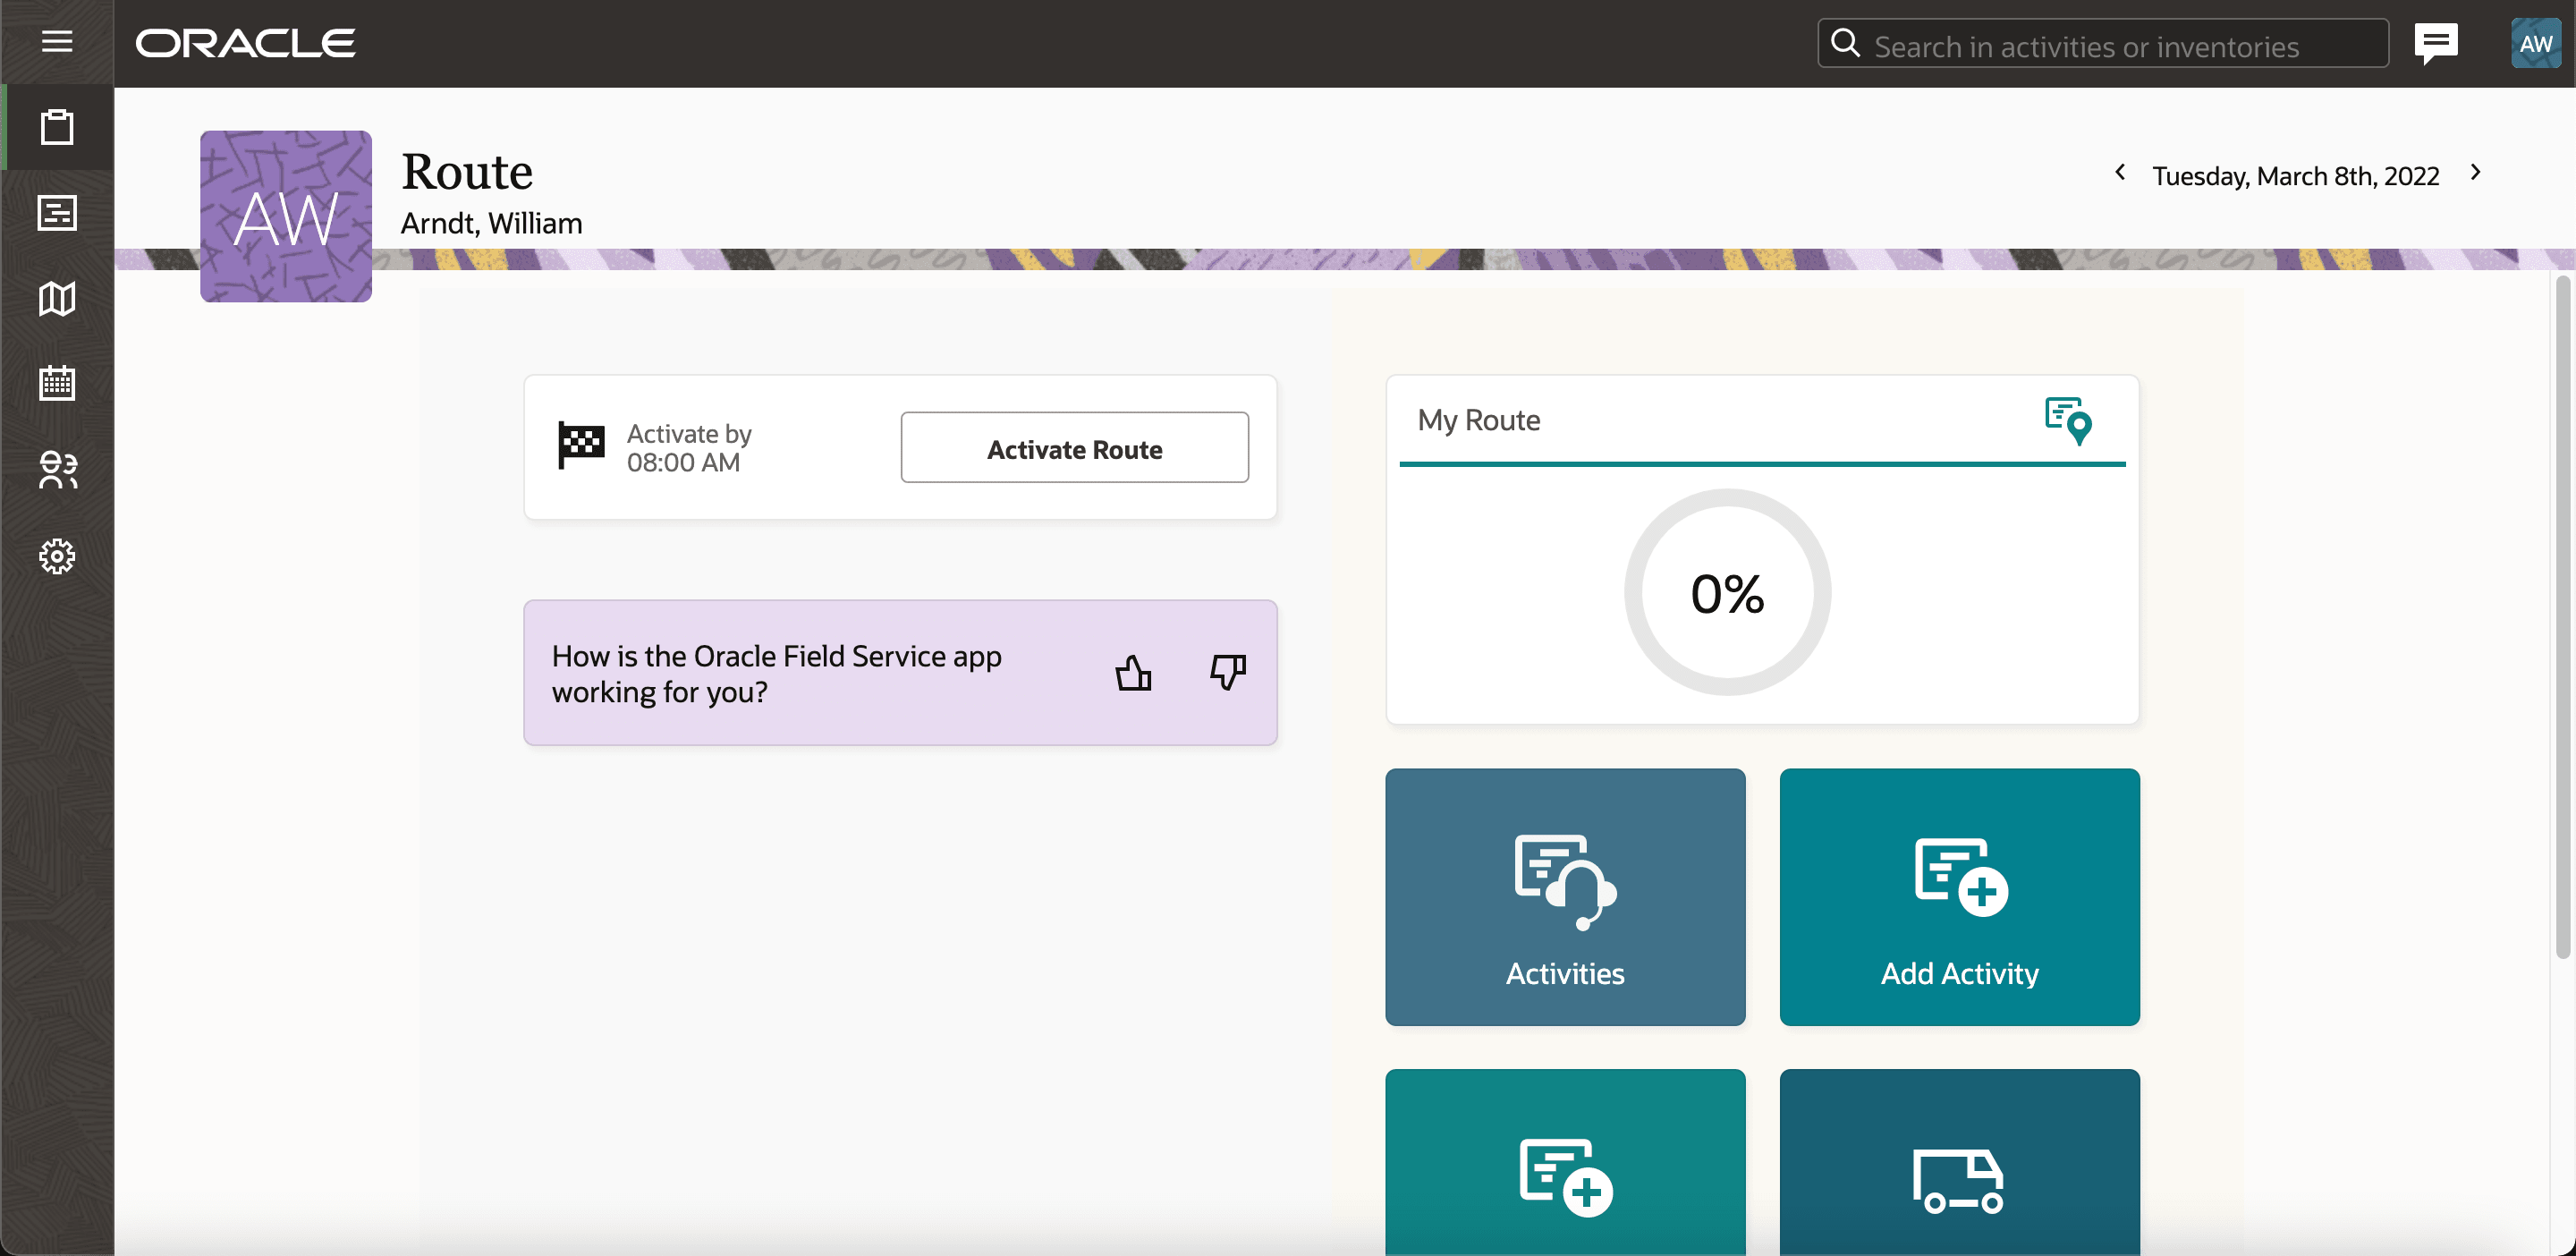Open the calendar view in the sidebar
The width and height of the screenshot is (2576, 1256).
57,383
